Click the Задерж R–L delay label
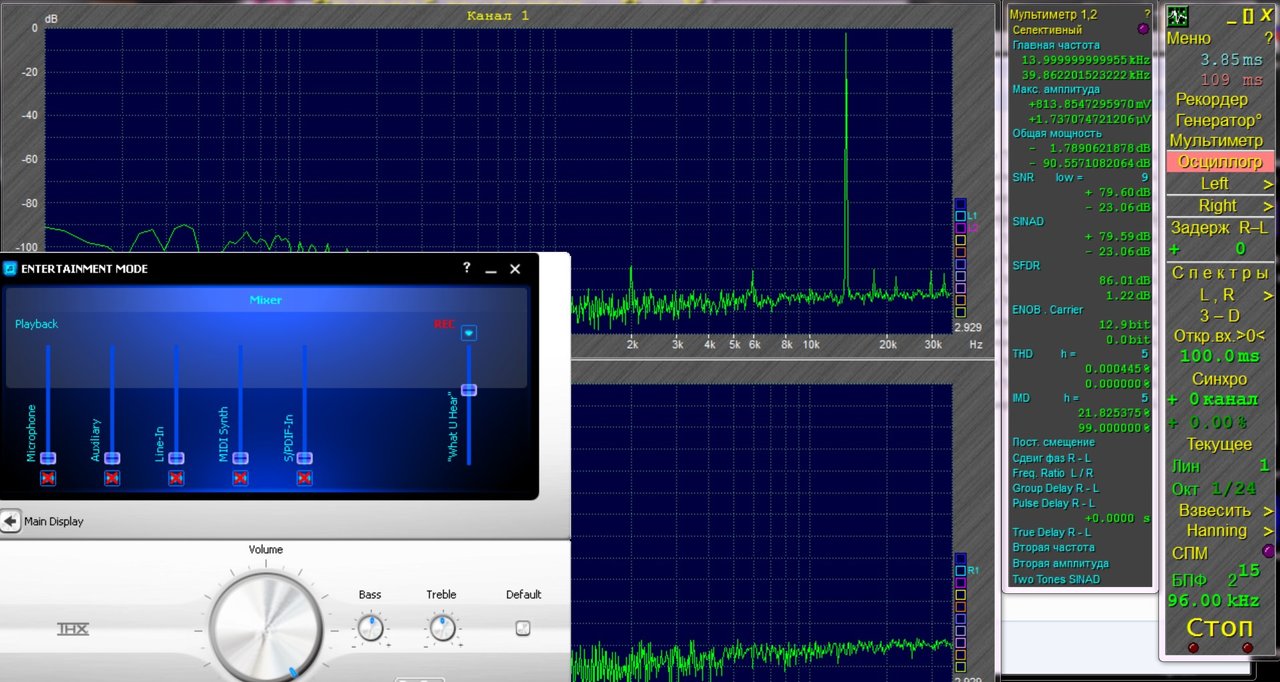 [1220, 228]
